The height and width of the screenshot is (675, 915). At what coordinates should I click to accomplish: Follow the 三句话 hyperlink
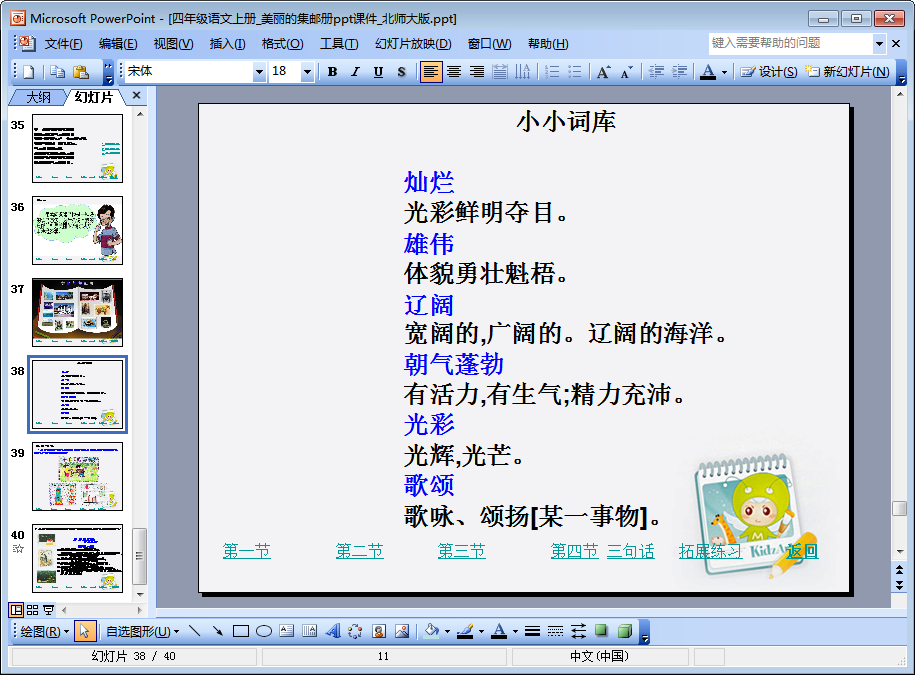[x=631, y=551]
